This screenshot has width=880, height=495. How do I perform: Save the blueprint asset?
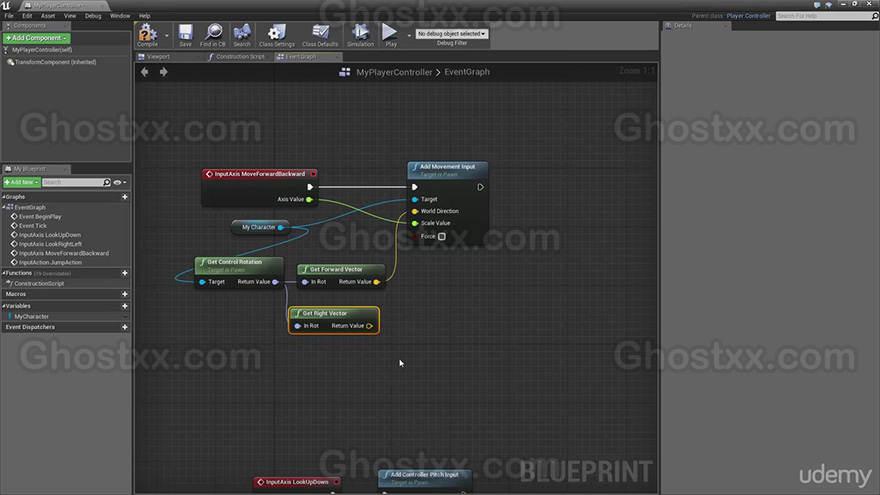(x=185, y=35)
